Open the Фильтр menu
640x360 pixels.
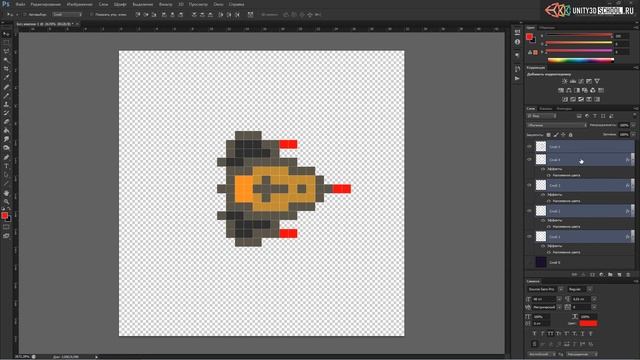[165, 4]
